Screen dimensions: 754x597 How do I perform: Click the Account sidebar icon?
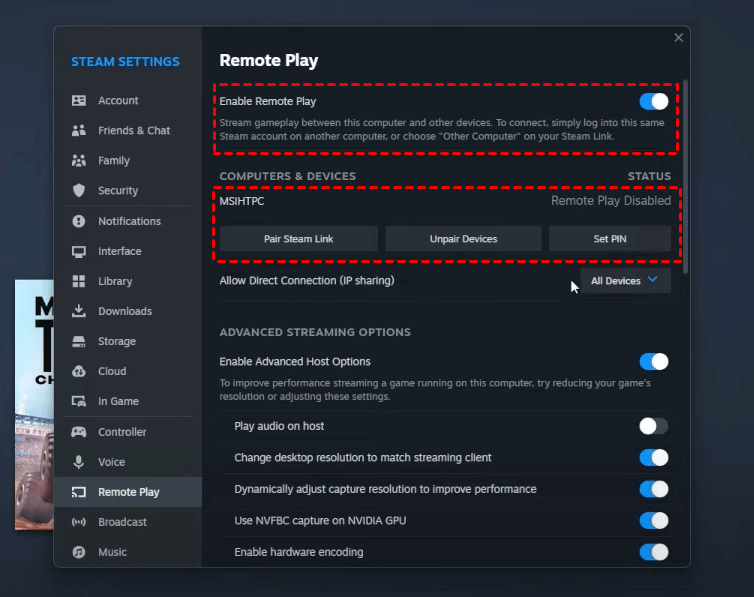click(79, 100)
